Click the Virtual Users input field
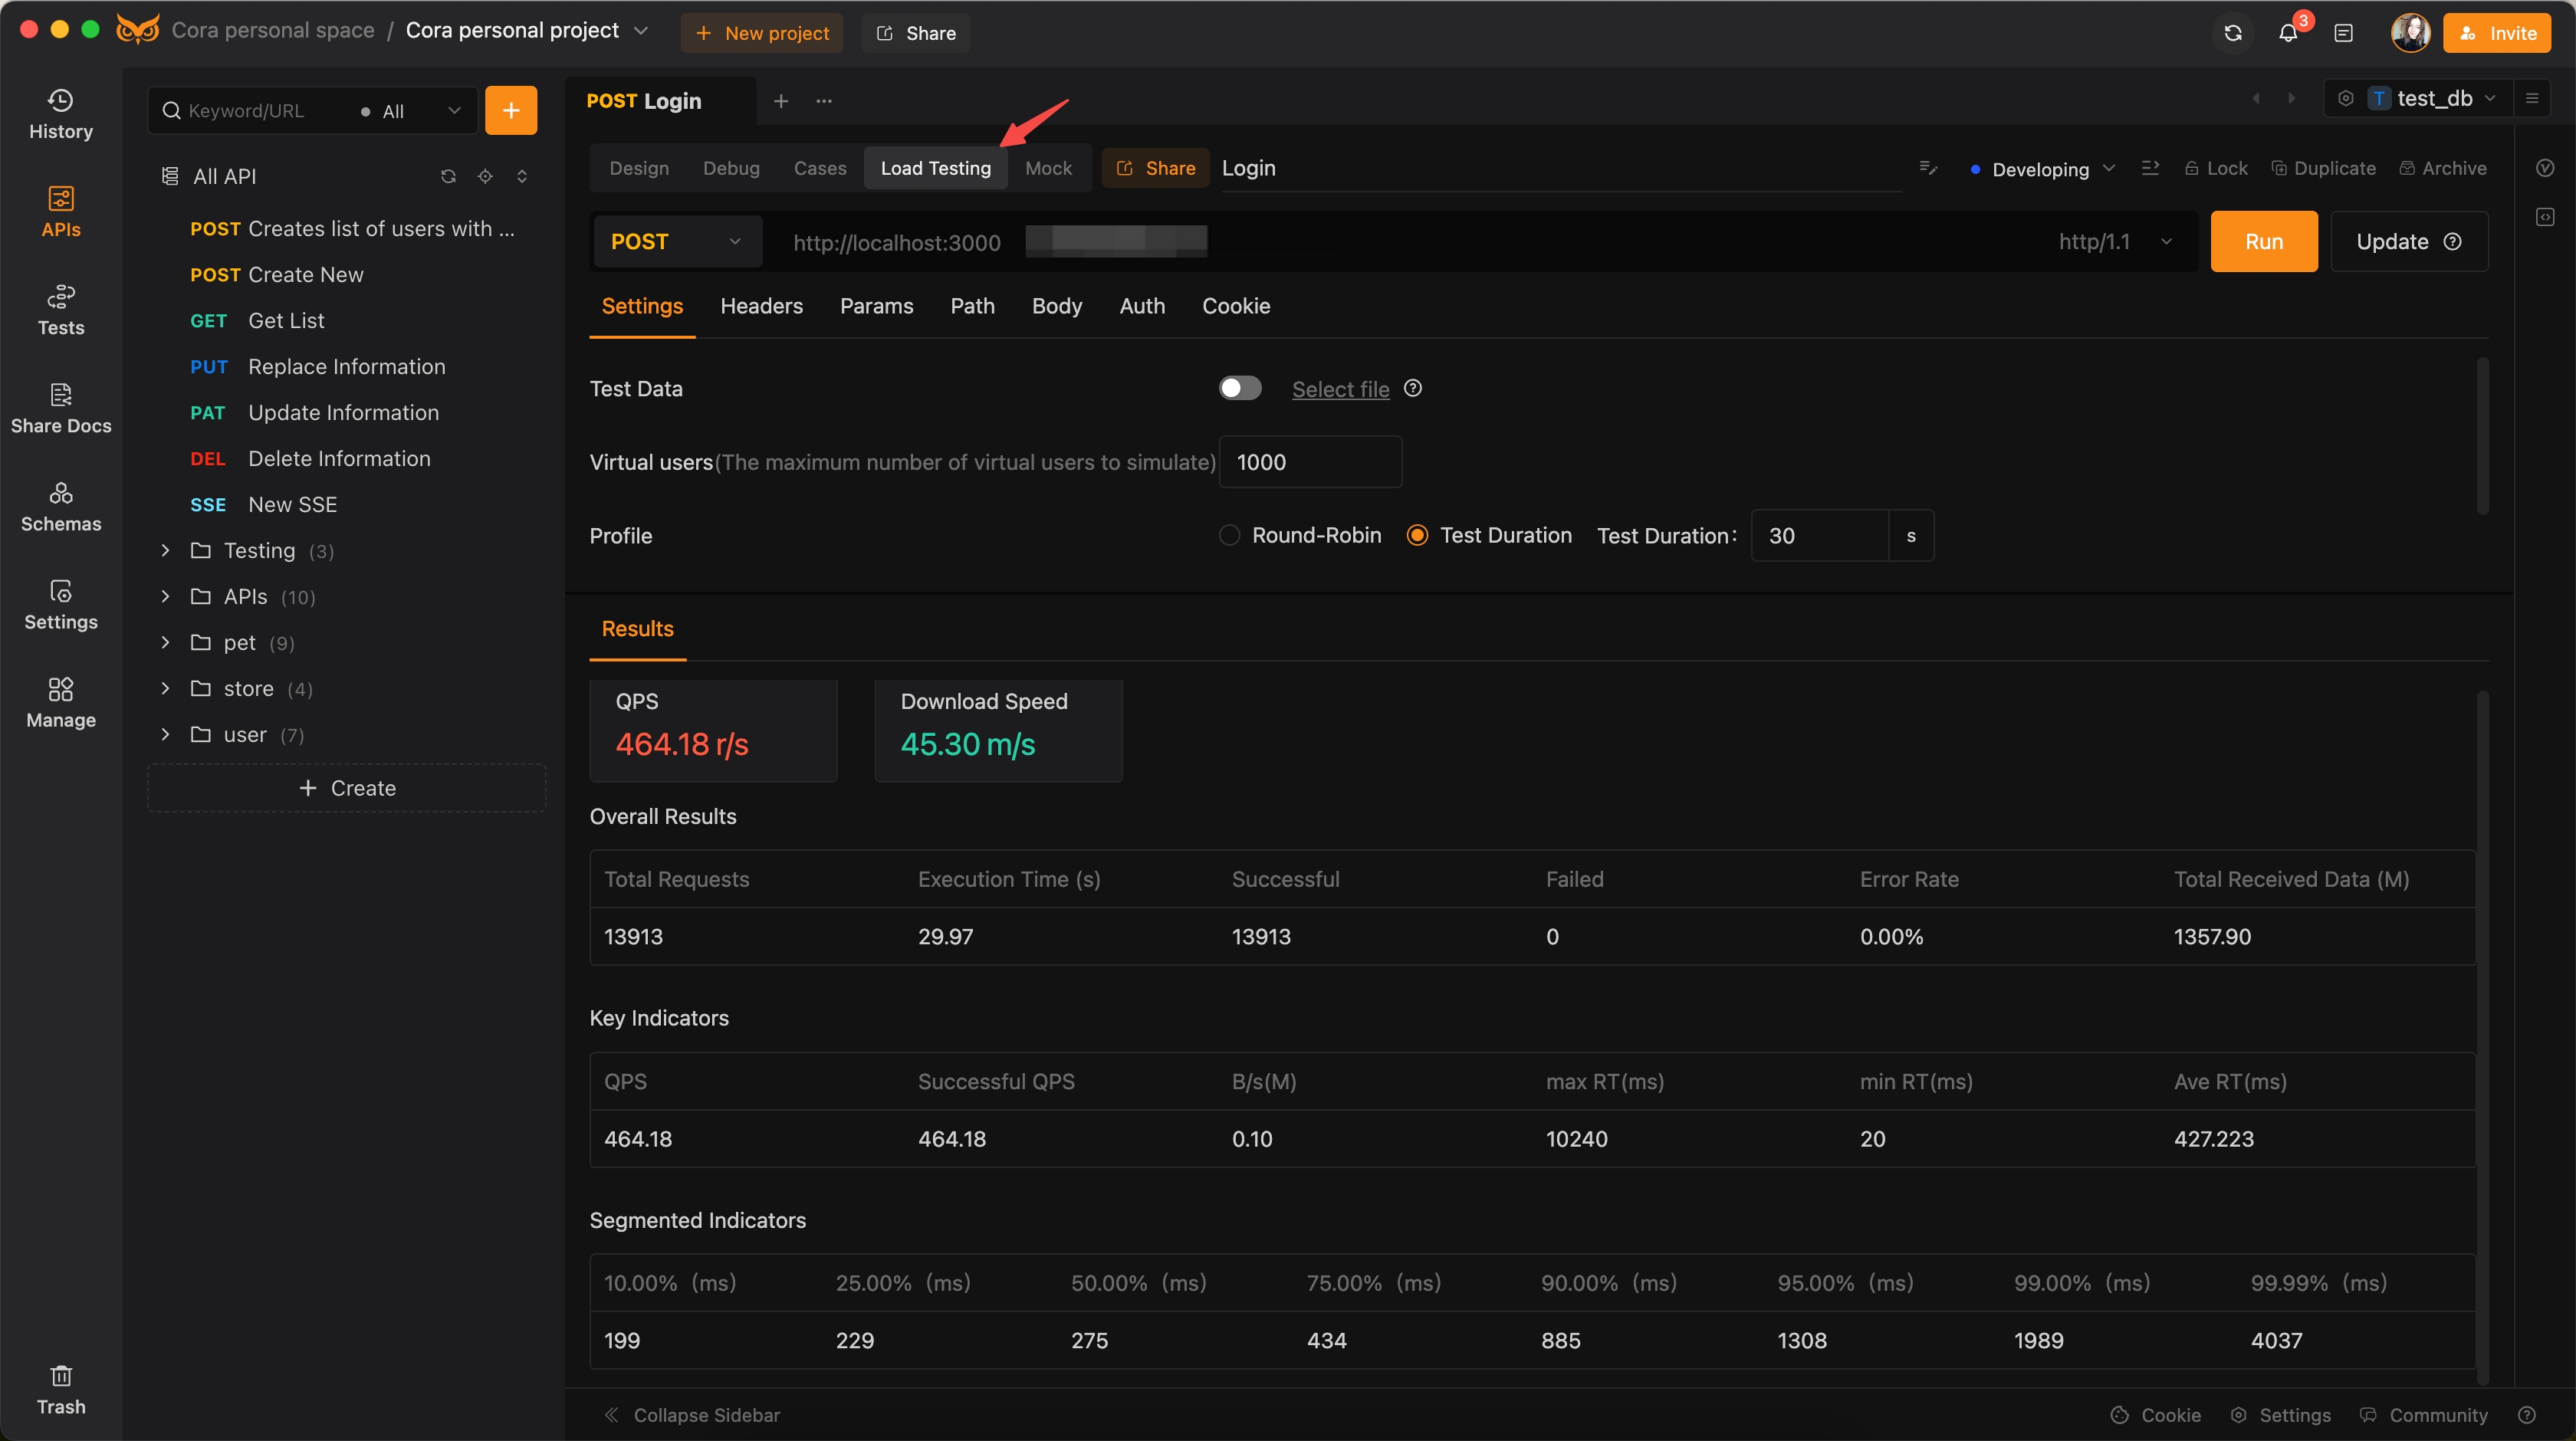This screenshot has height=1441, width=2576. coord(1309,461)
